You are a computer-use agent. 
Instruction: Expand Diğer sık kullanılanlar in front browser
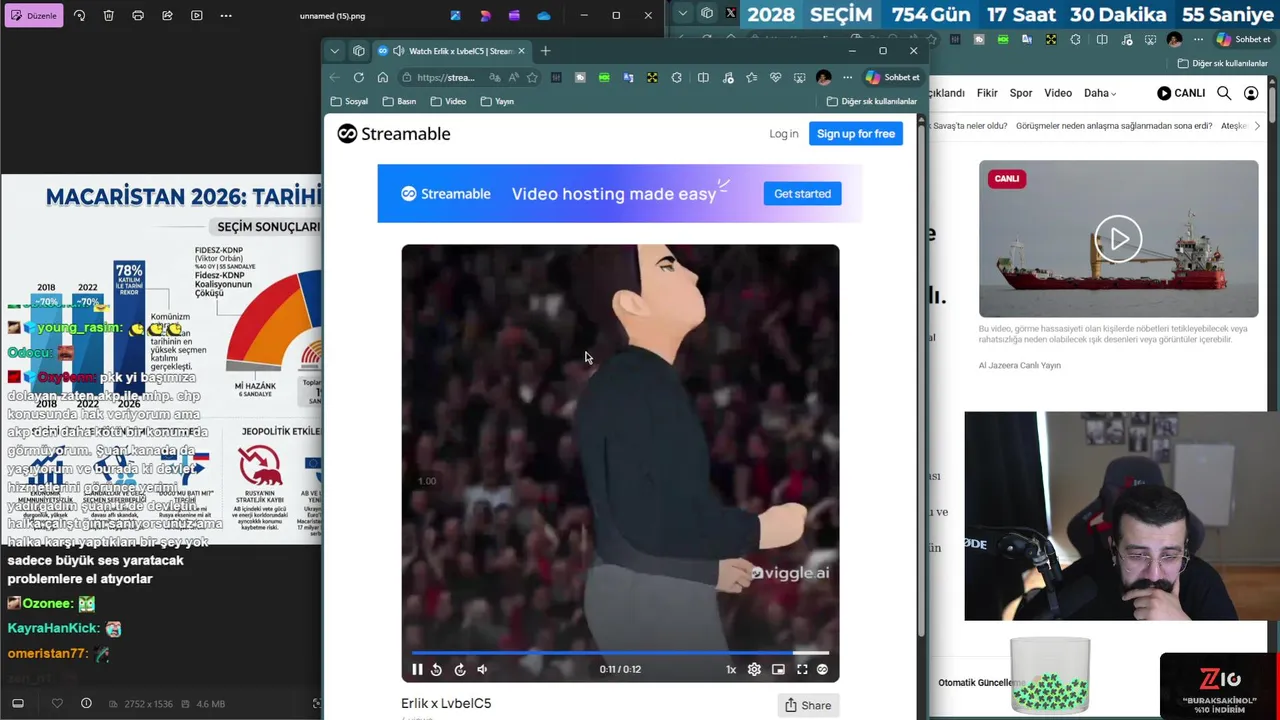(871, 102)
